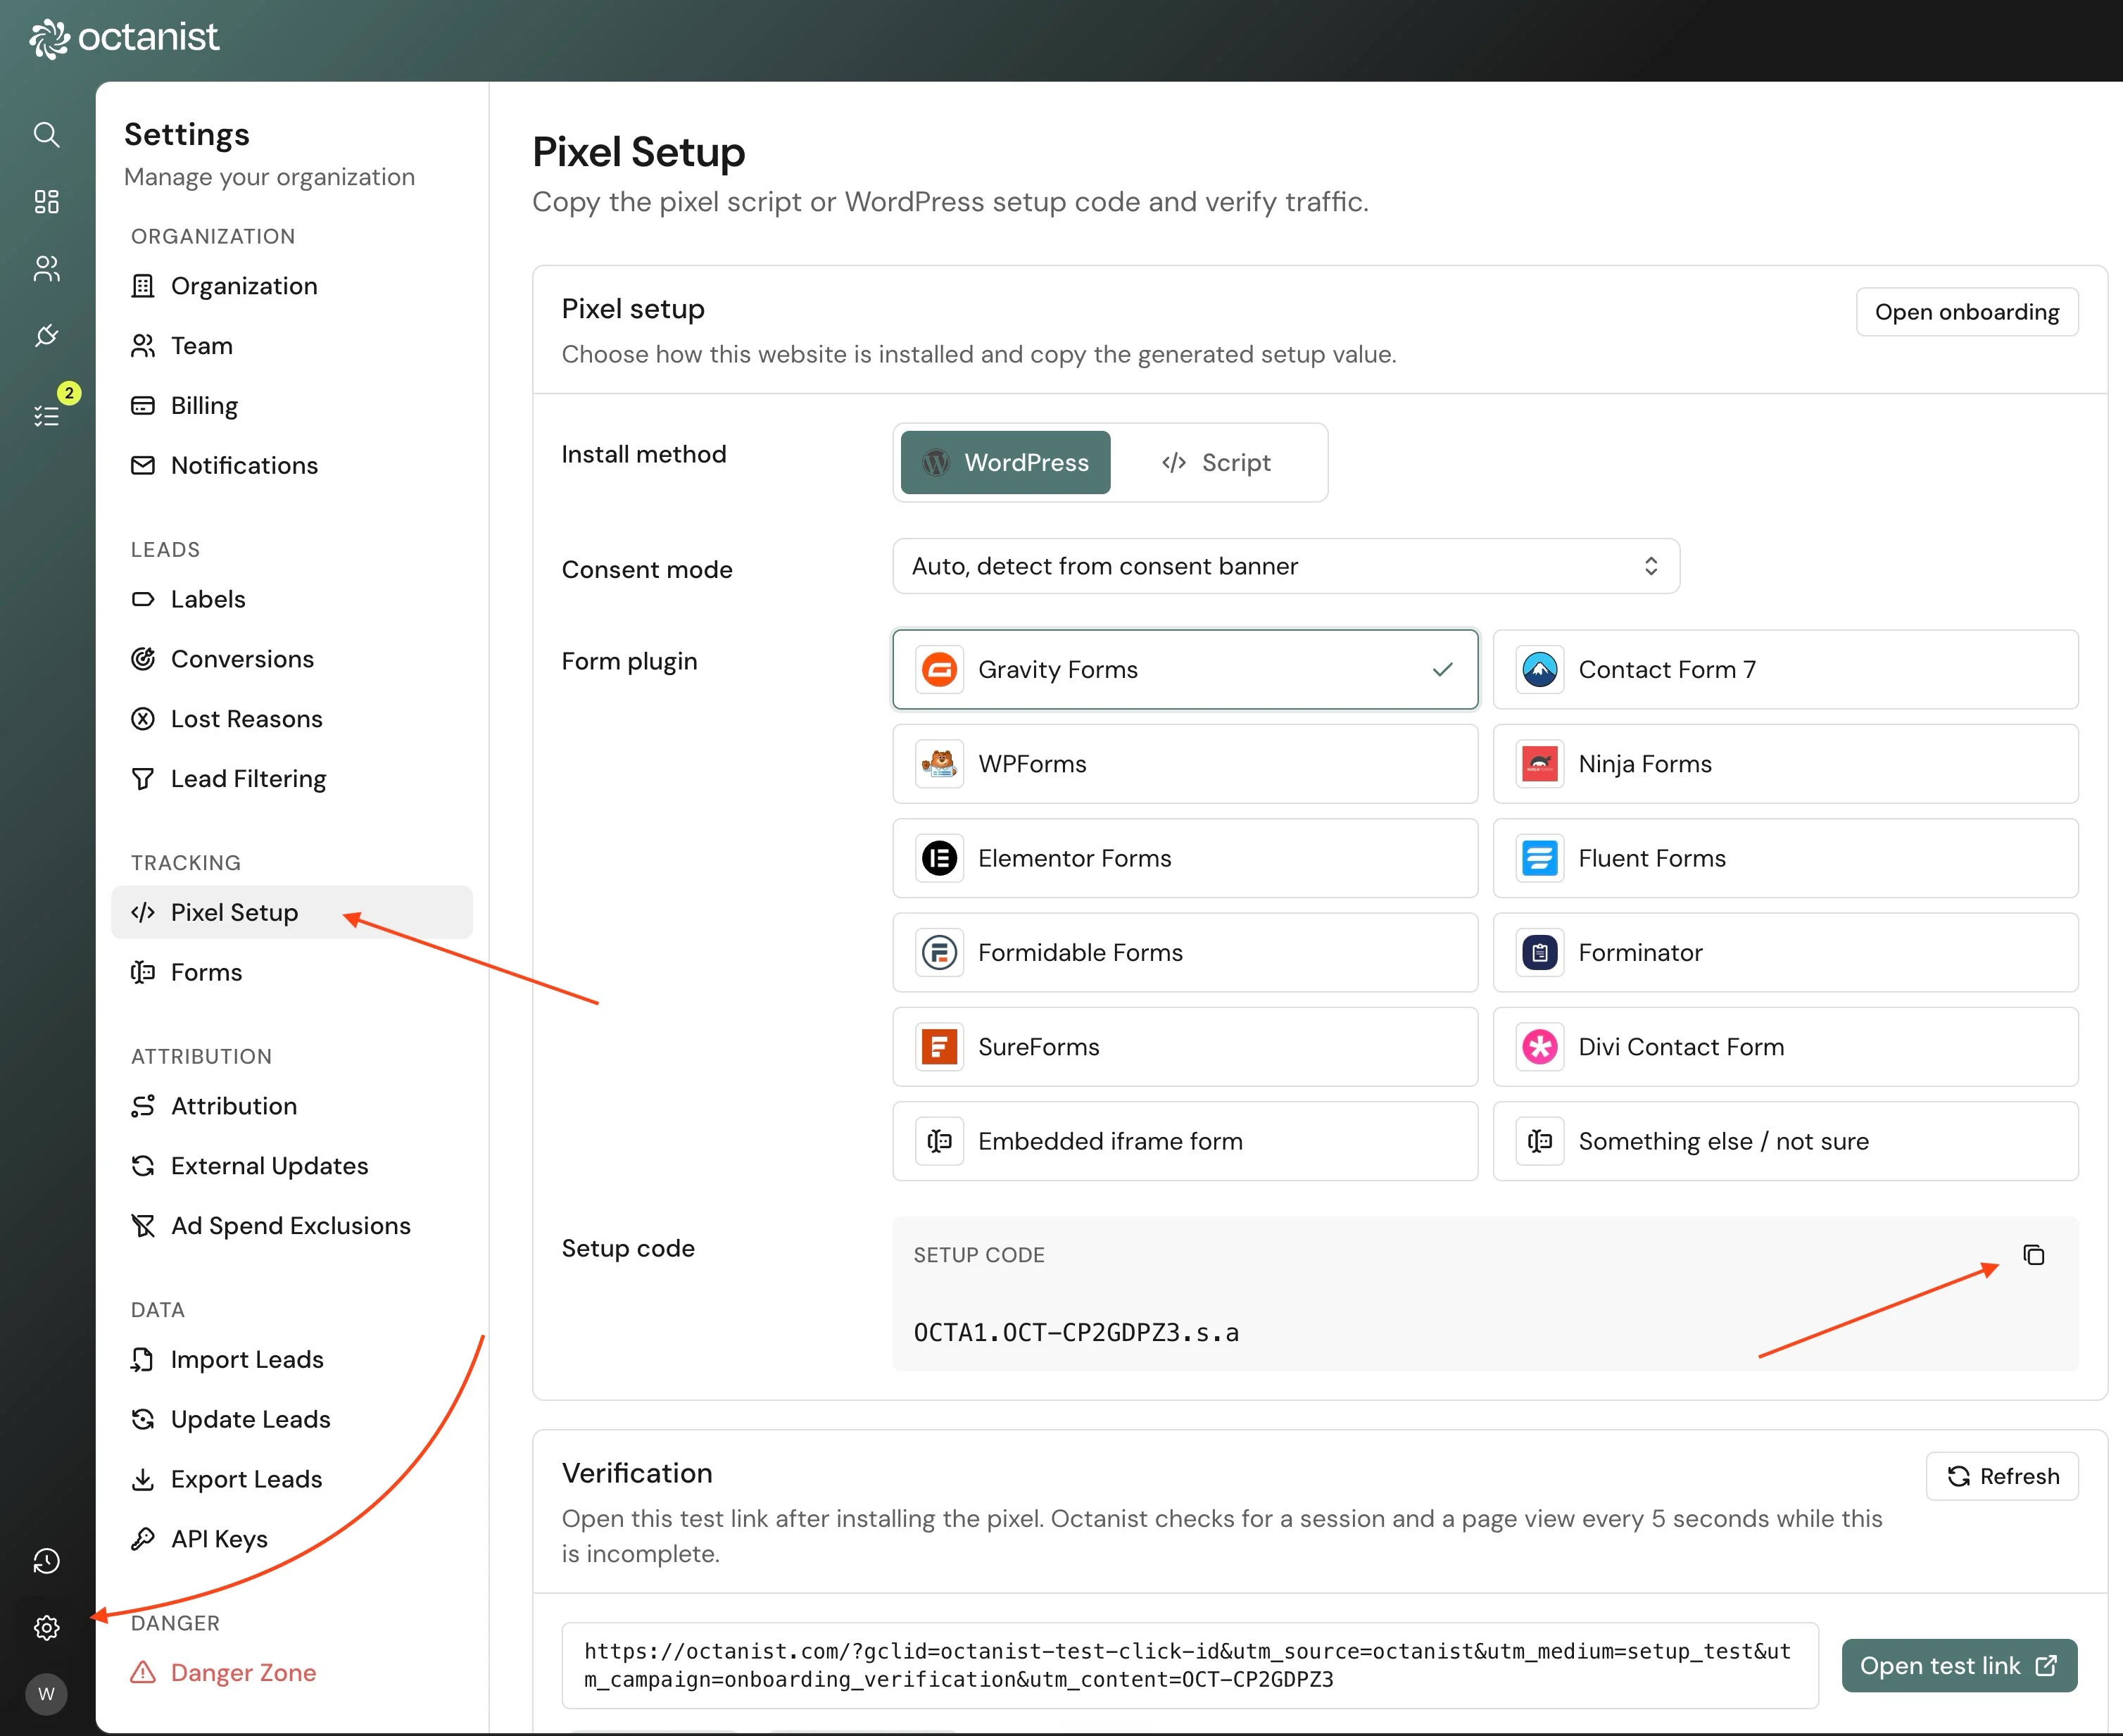2123x1736 pixels.
Task: Open API Keys settings
Action: 291,1539
